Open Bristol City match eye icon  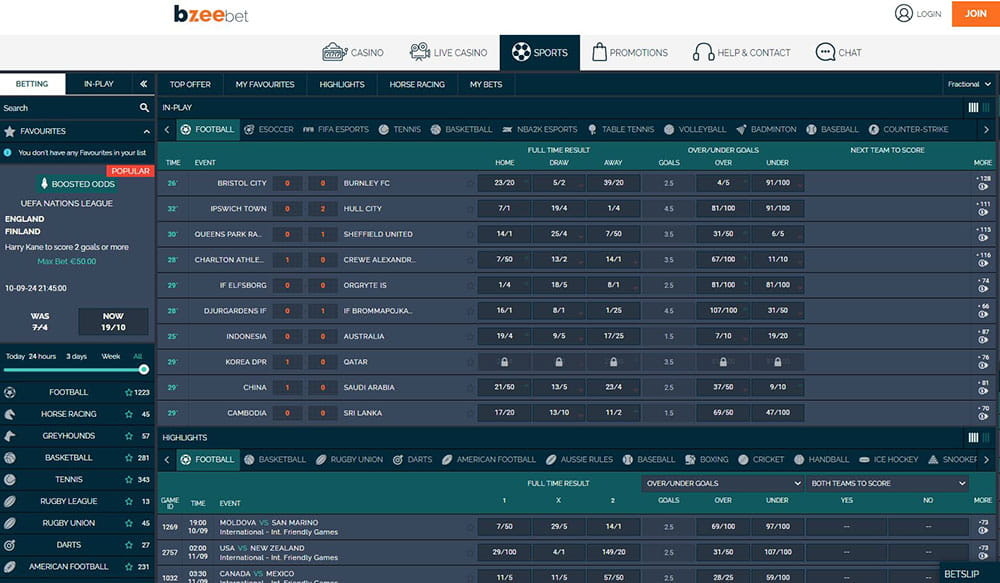tap(983, 187)
